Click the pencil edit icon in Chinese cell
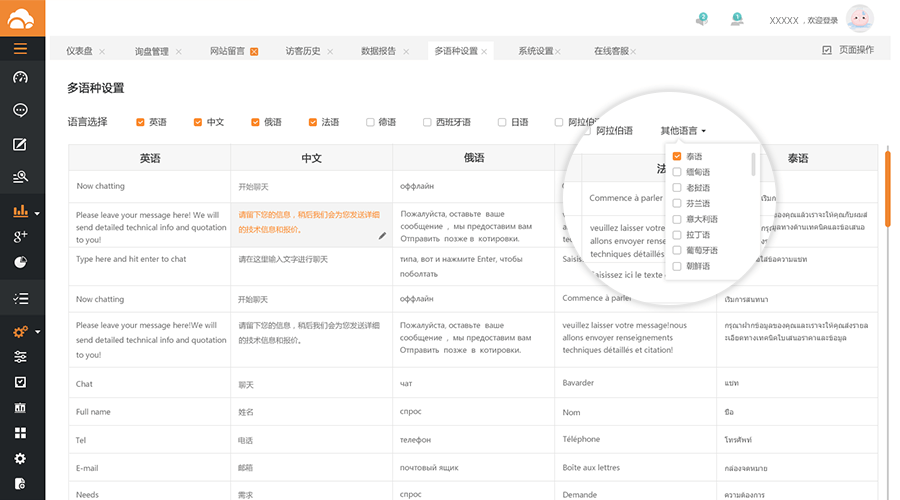This screenshot has width=900, height=500. pos(382,236)
